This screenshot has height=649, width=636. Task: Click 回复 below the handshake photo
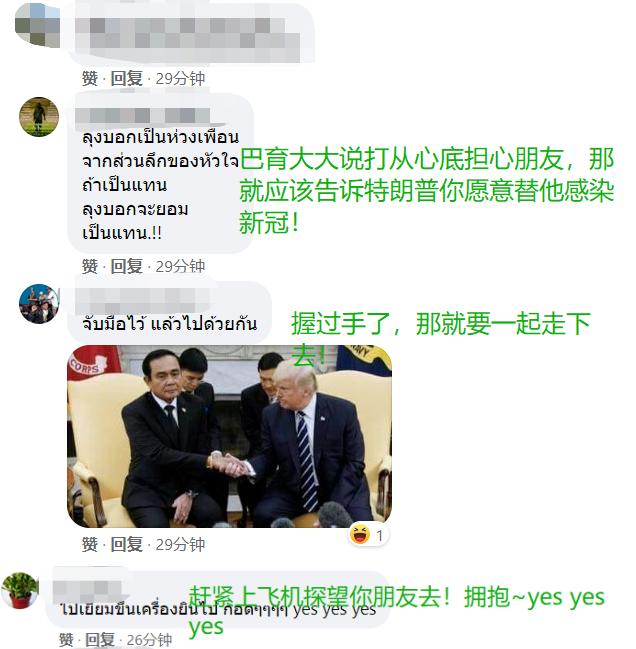pyautogui.click(x=127, y=545)
